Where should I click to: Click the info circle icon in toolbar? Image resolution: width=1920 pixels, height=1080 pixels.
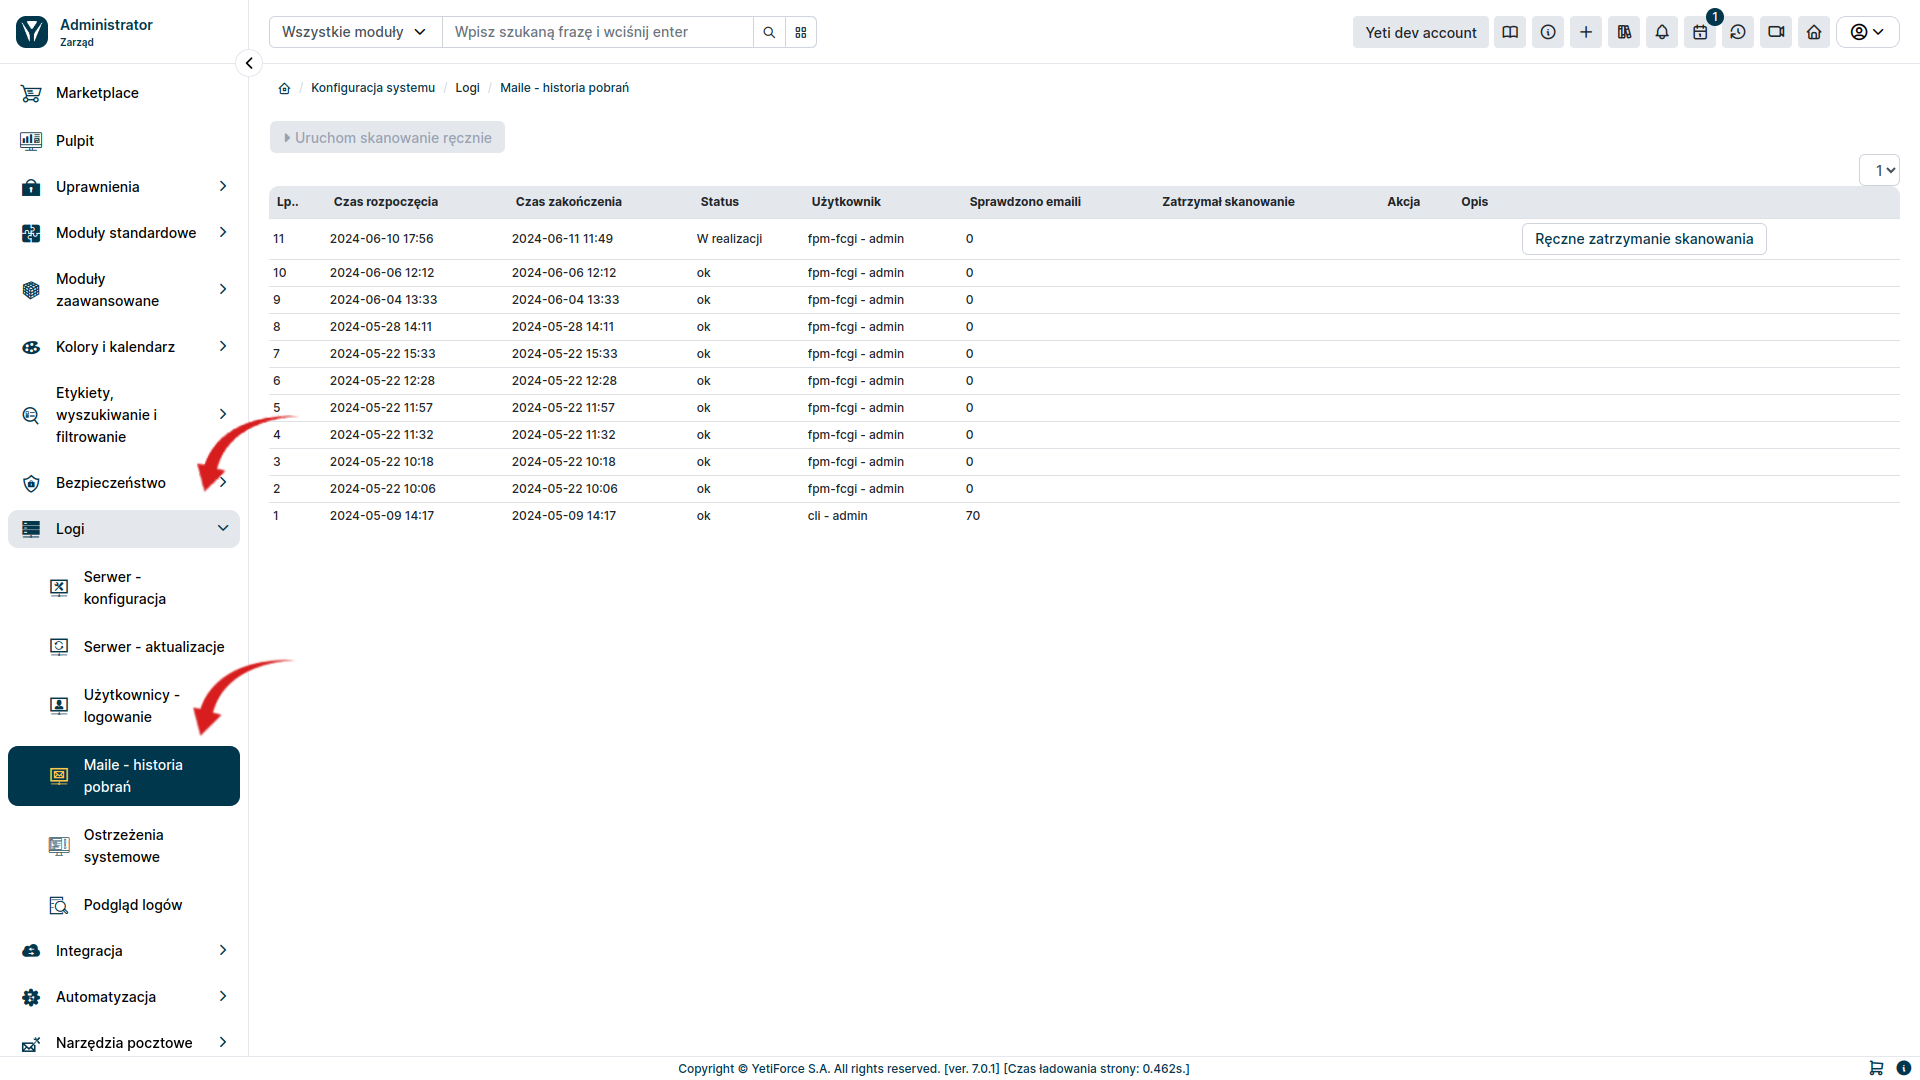pos(1548,32)
